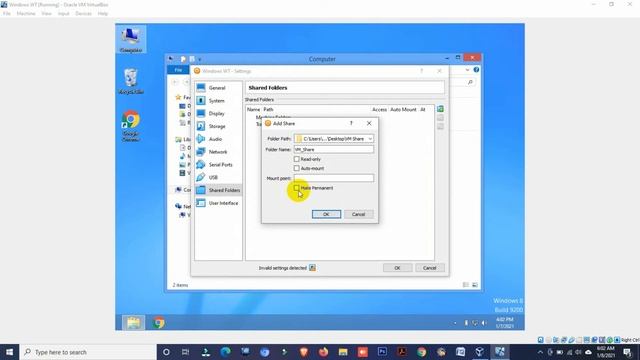Viewport: 640px width, 360px height.
Task: Click the Settings window help question mark
Action: tap(422, 71)
